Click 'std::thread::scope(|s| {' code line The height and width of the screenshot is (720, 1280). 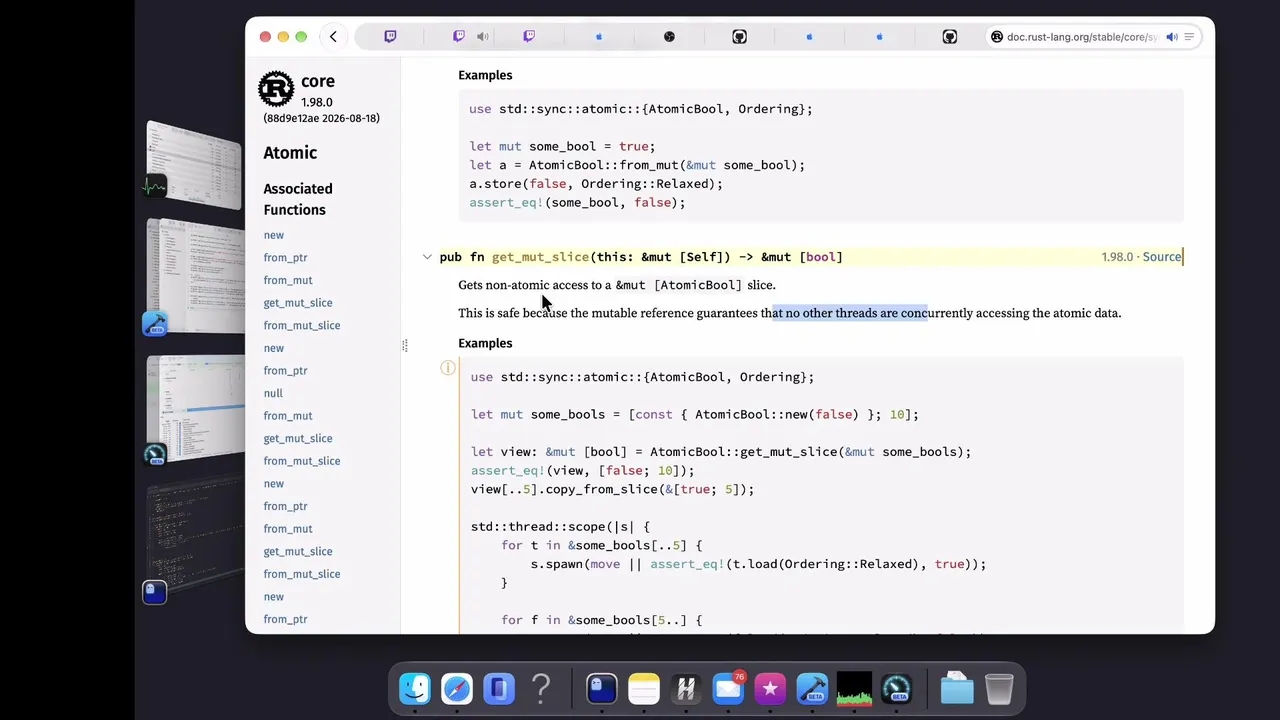pyautogui.click(x=560, y=526)
